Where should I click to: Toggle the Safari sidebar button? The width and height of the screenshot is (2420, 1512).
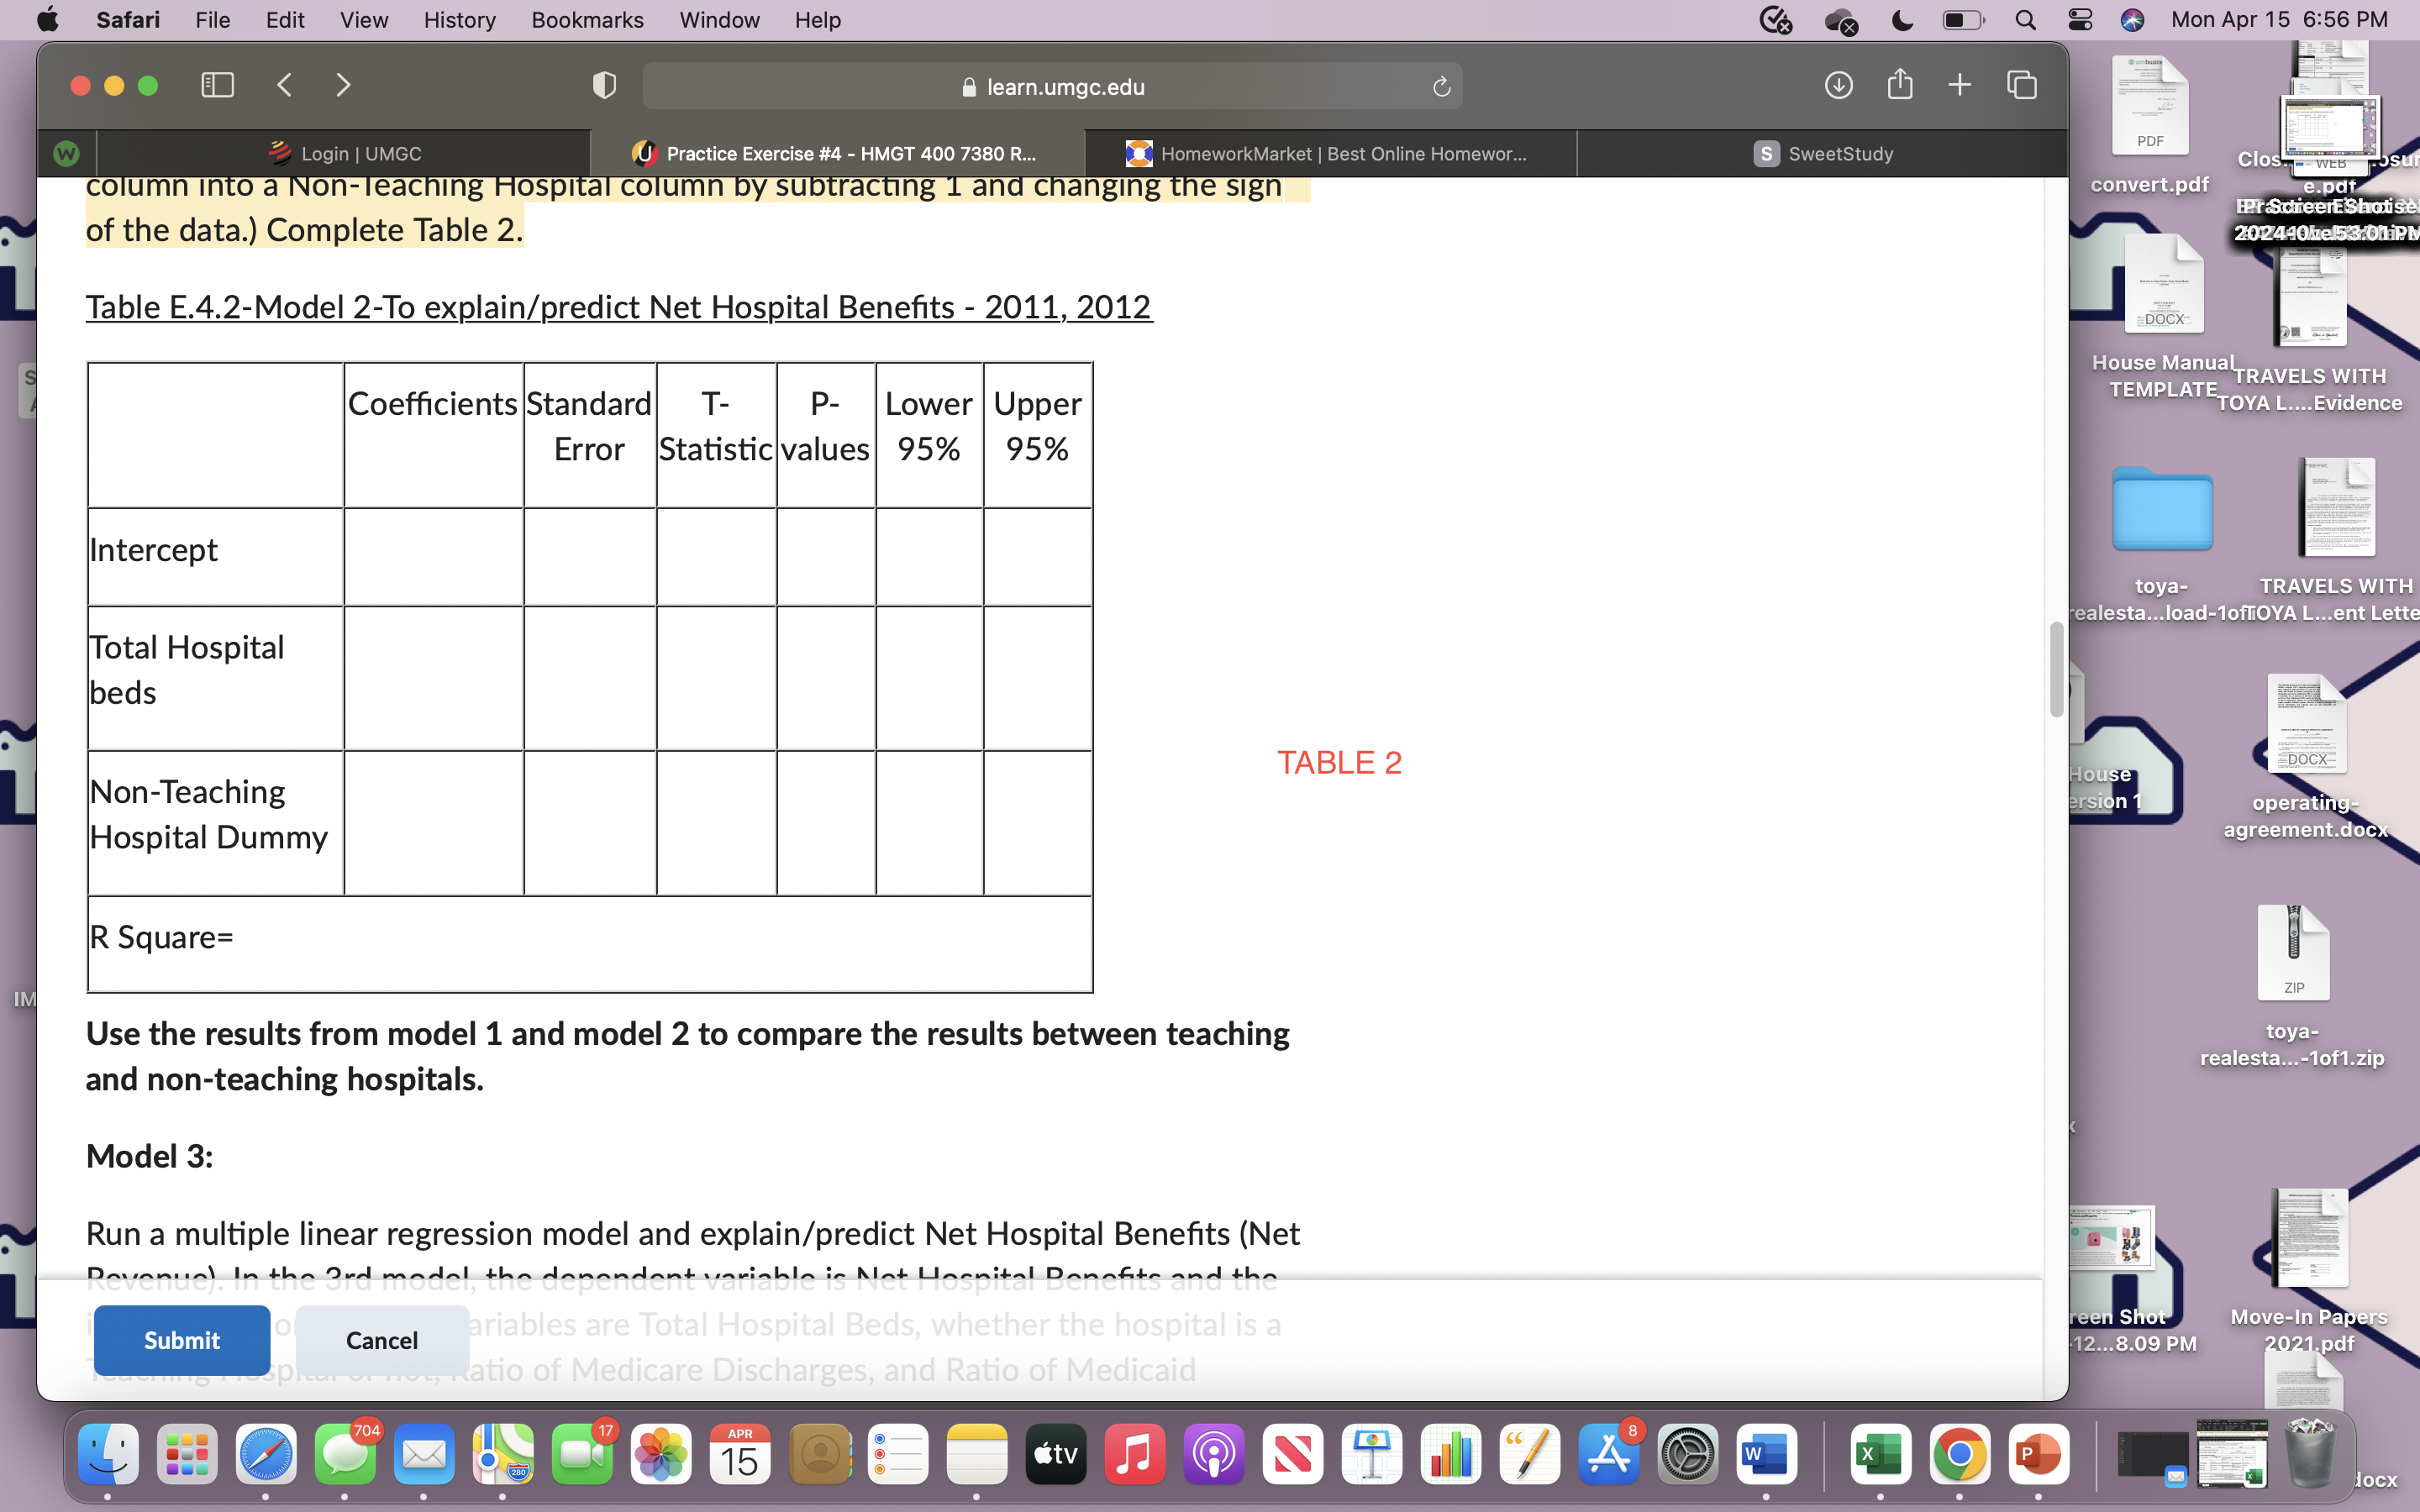click(217, 85)
